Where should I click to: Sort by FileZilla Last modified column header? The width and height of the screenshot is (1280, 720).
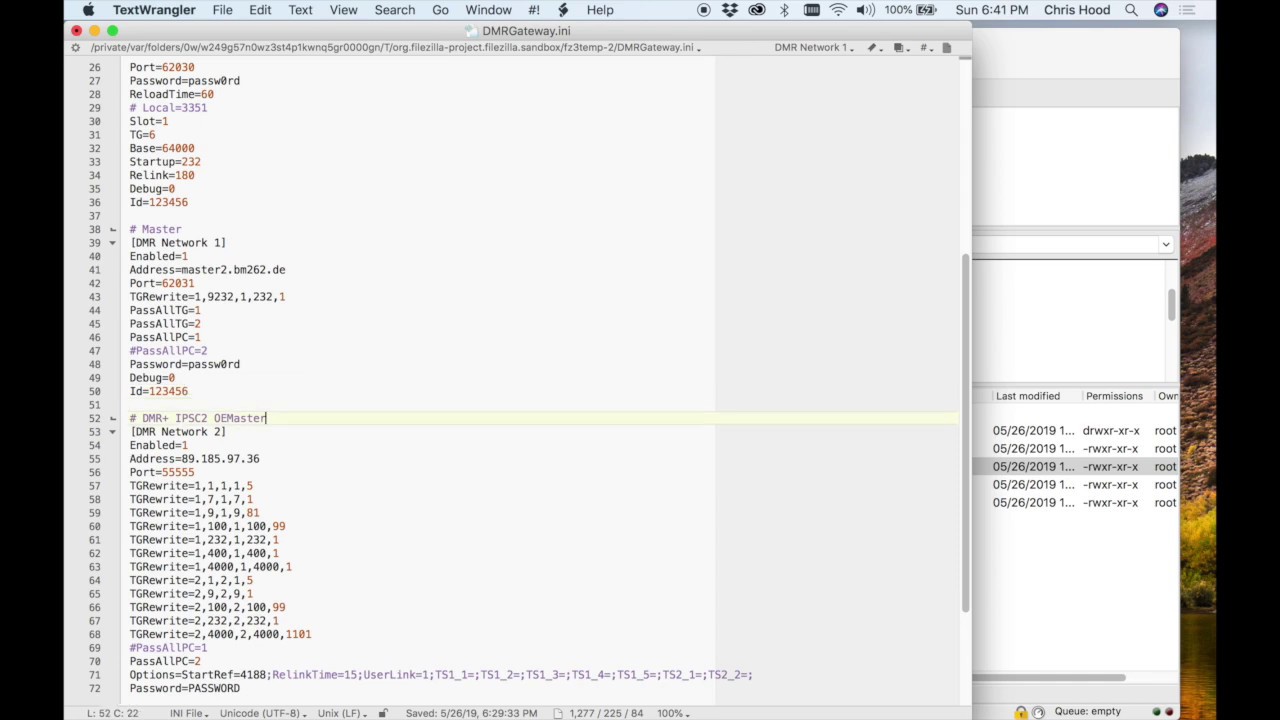point(1028,396)
